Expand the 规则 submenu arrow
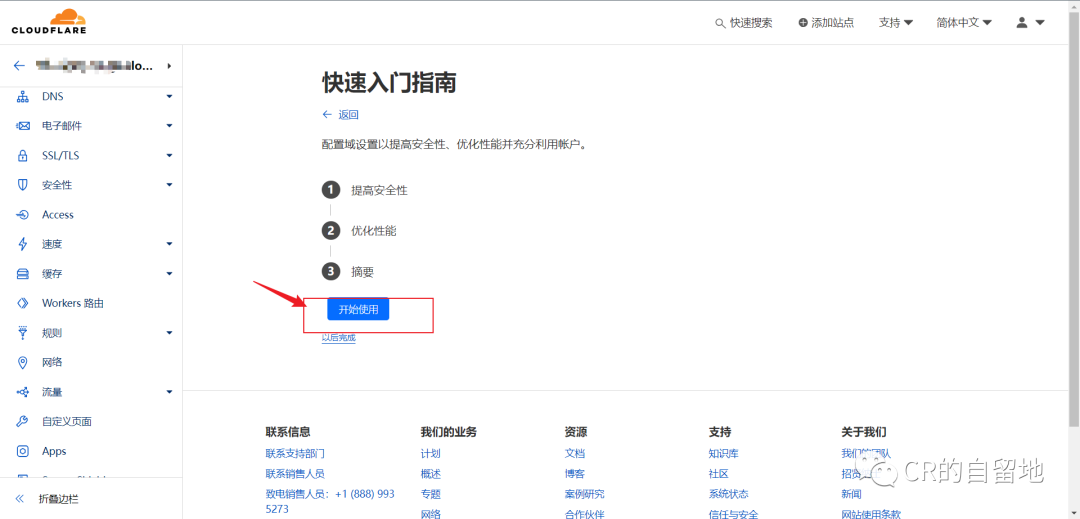The height and width of the screenshot is (519, 1080). [x=169, y=333]
